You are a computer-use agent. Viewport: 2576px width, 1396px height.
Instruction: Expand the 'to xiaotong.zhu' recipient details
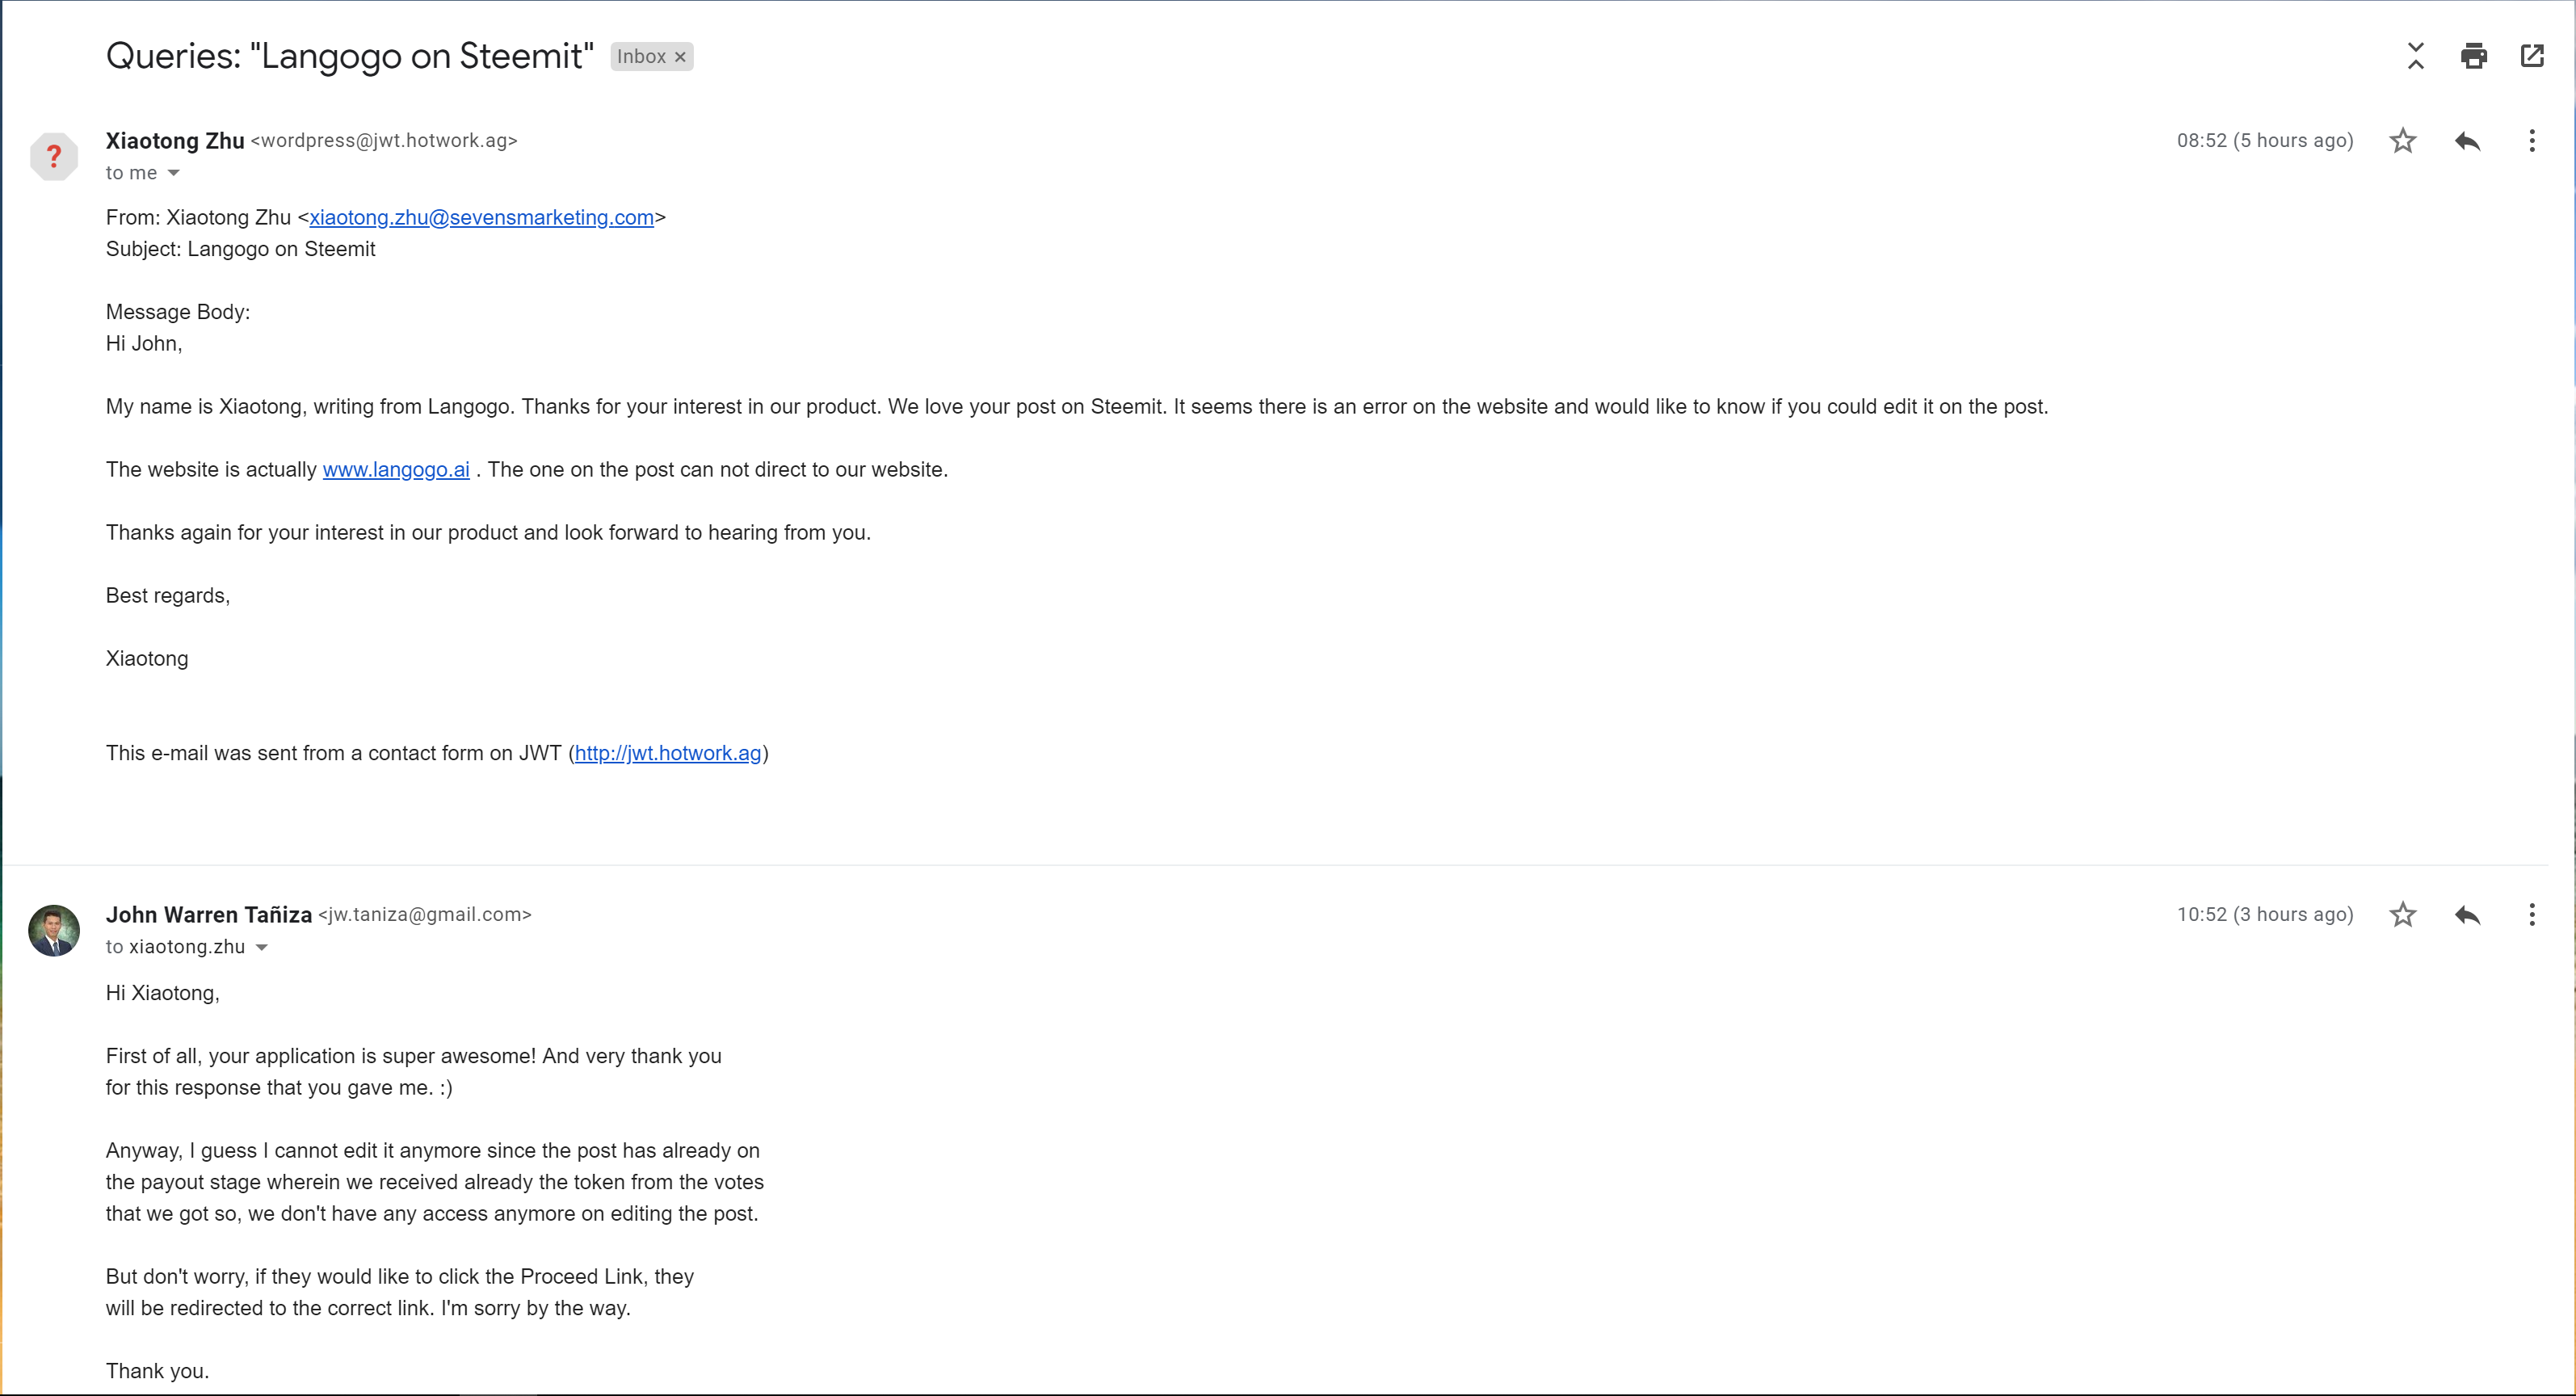tap(261, 947)
